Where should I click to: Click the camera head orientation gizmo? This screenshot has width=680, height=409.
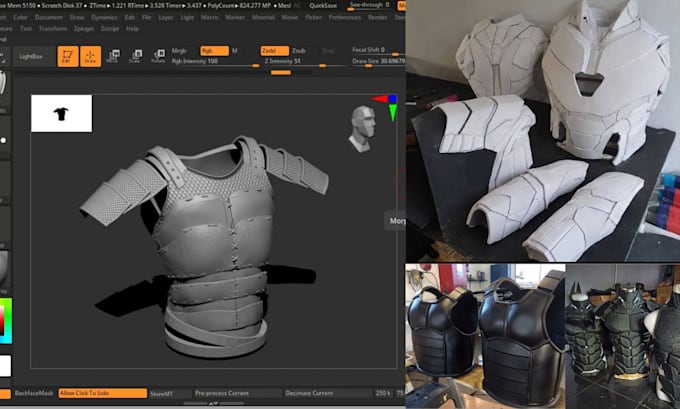[x=363, y=129]
